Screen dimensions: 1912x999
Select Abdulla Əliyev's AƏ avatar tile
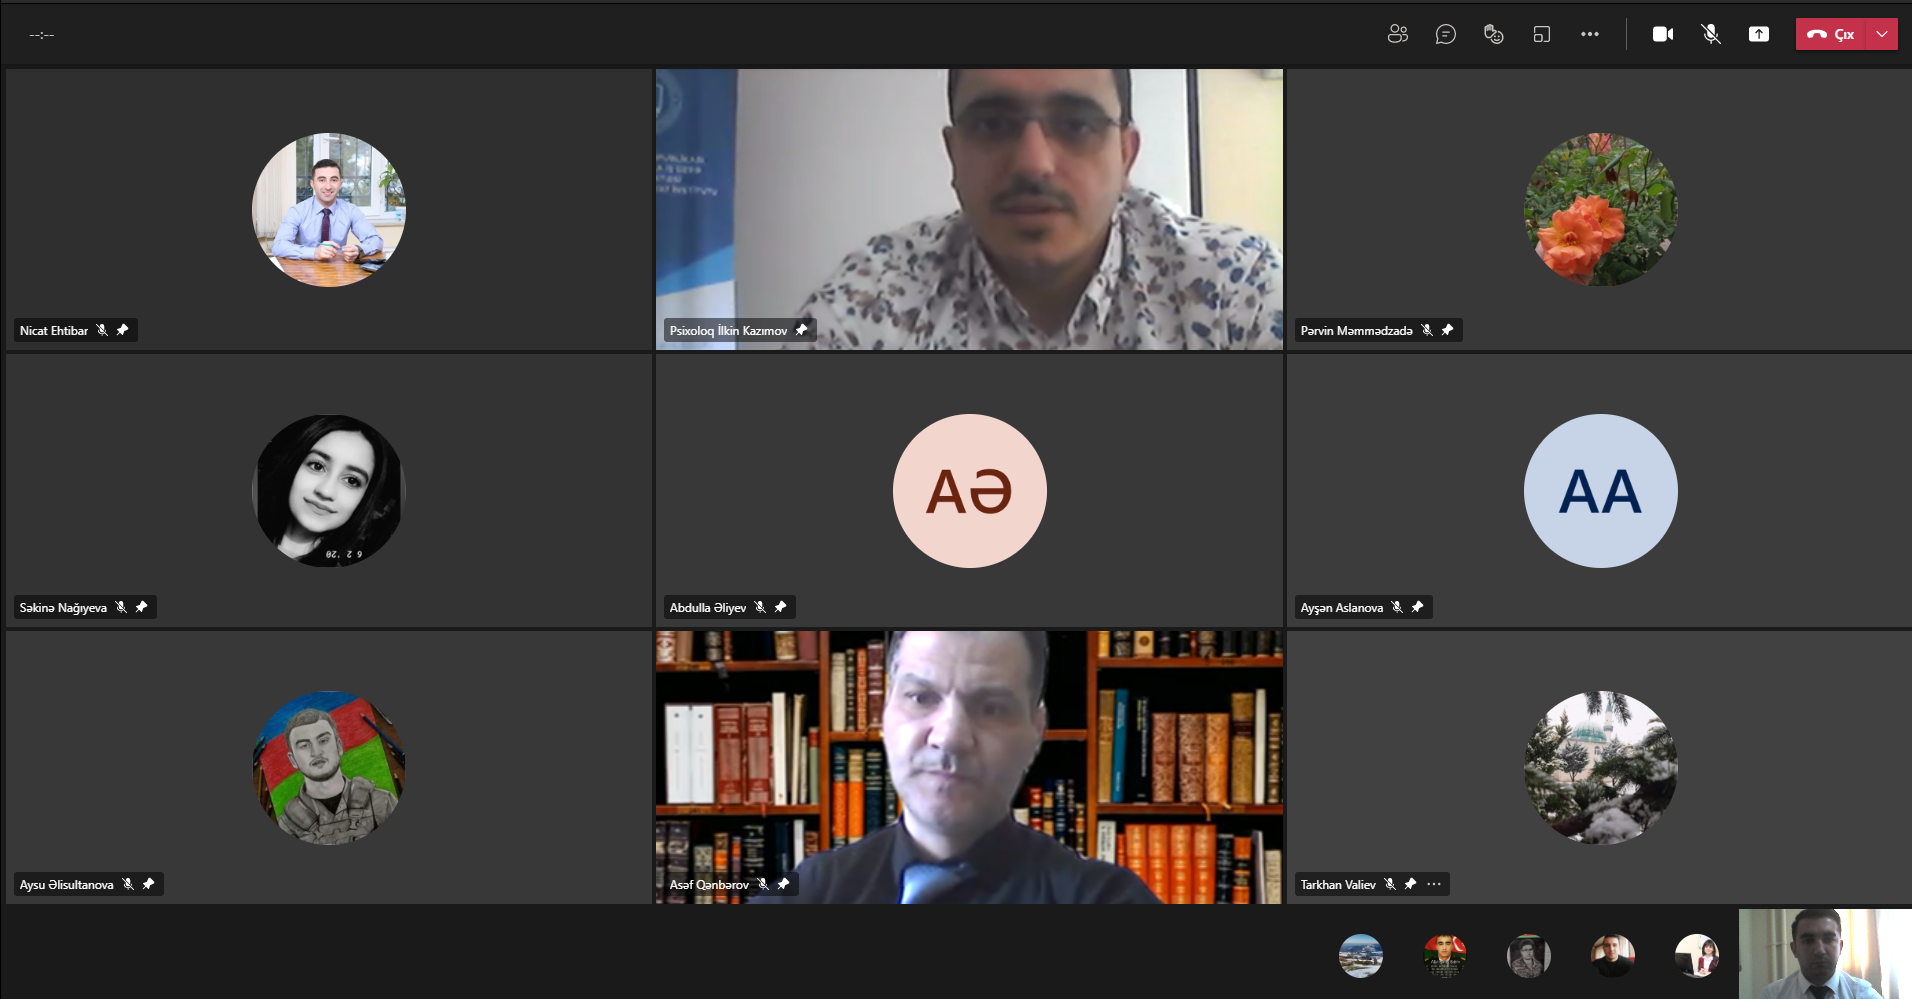(969, 491)
